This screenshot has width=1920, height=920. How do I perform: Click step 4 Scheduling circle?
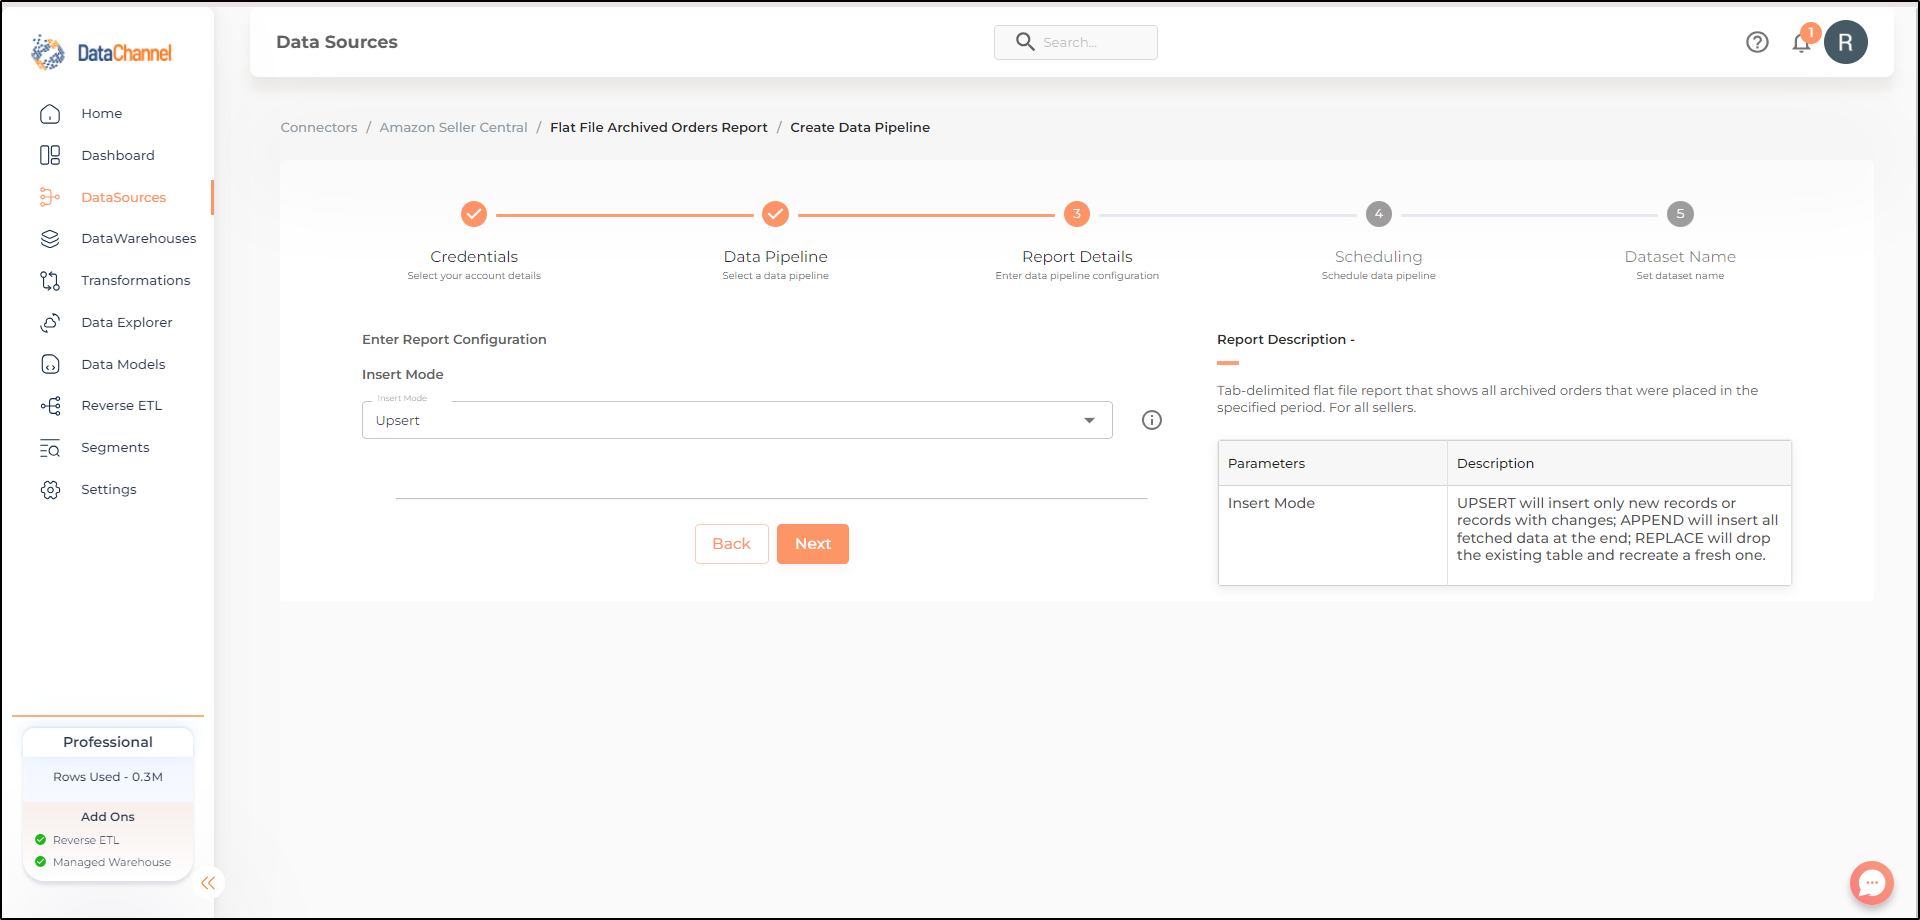tap(1379, 214)
